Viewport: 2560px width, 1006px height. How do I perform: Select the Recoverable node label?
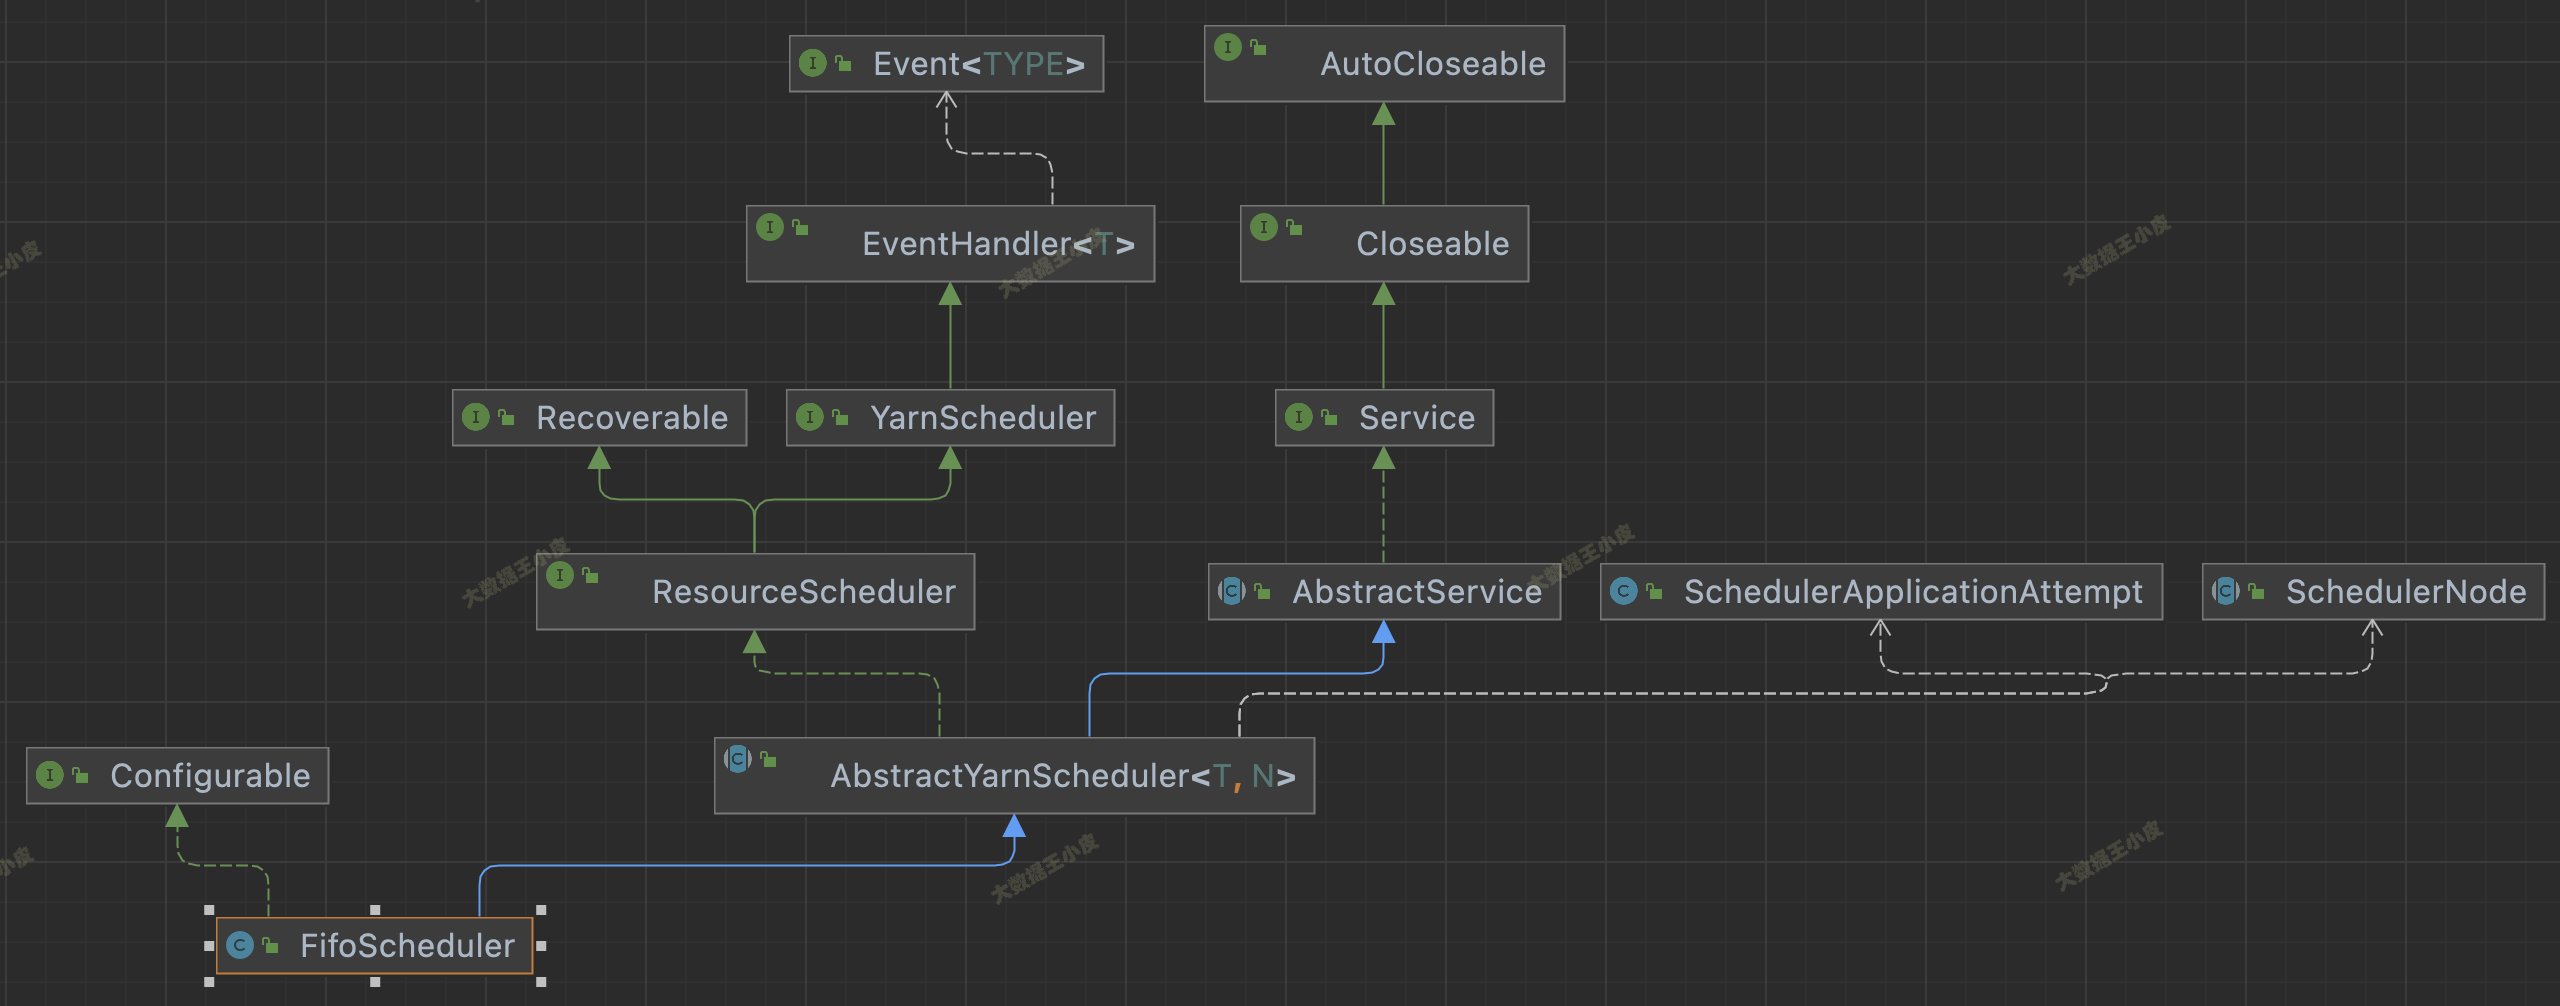tap(632, 418)
